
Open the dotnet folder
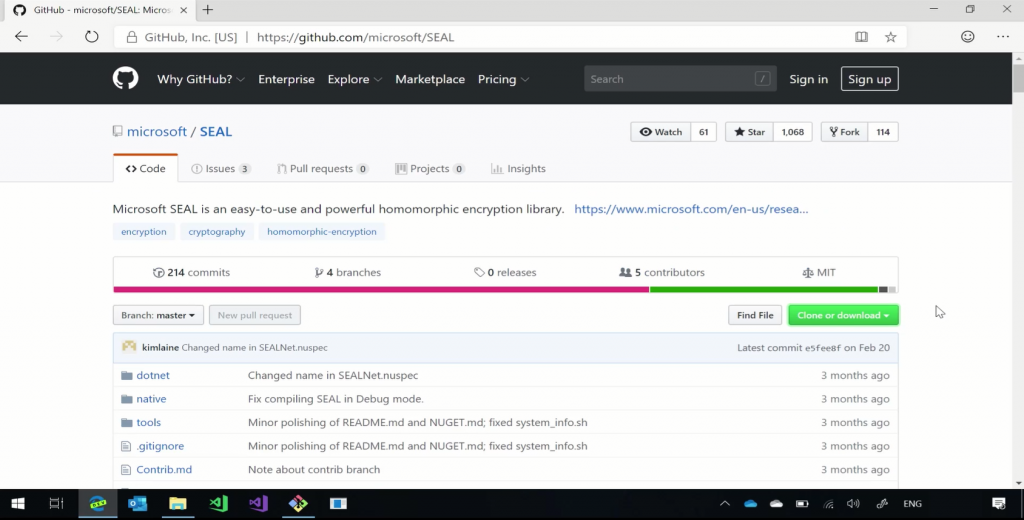(x=153, y=376)
